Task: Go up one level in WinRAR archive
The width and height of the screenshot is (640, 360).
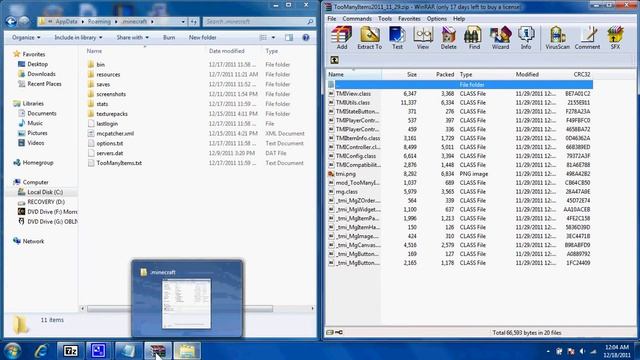Action: click(x=334, y=60)
